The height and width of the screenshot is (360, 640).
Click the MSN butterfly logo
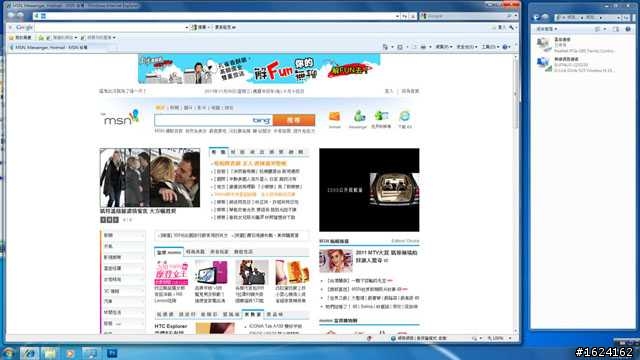(120, 118)
